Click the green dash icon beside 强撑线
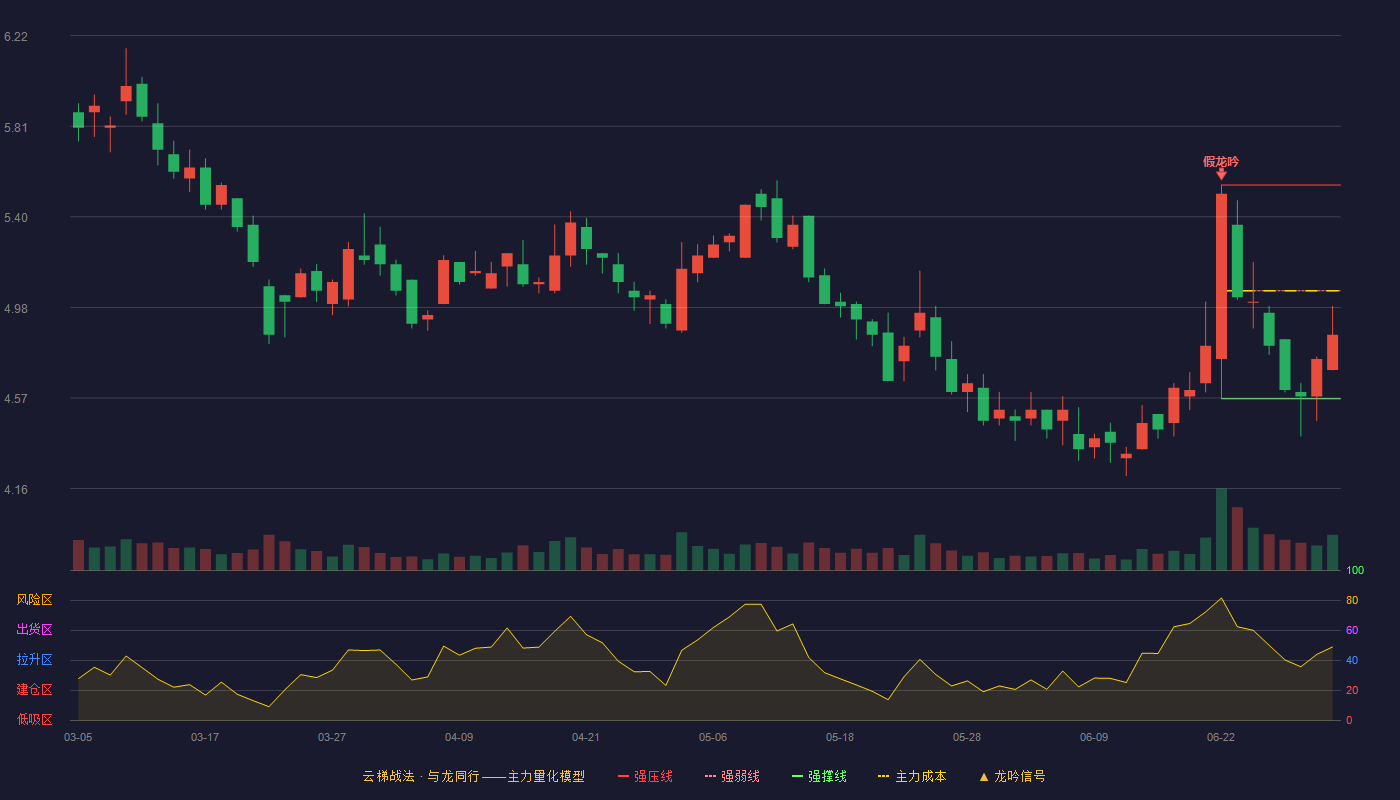 [797, 776]
